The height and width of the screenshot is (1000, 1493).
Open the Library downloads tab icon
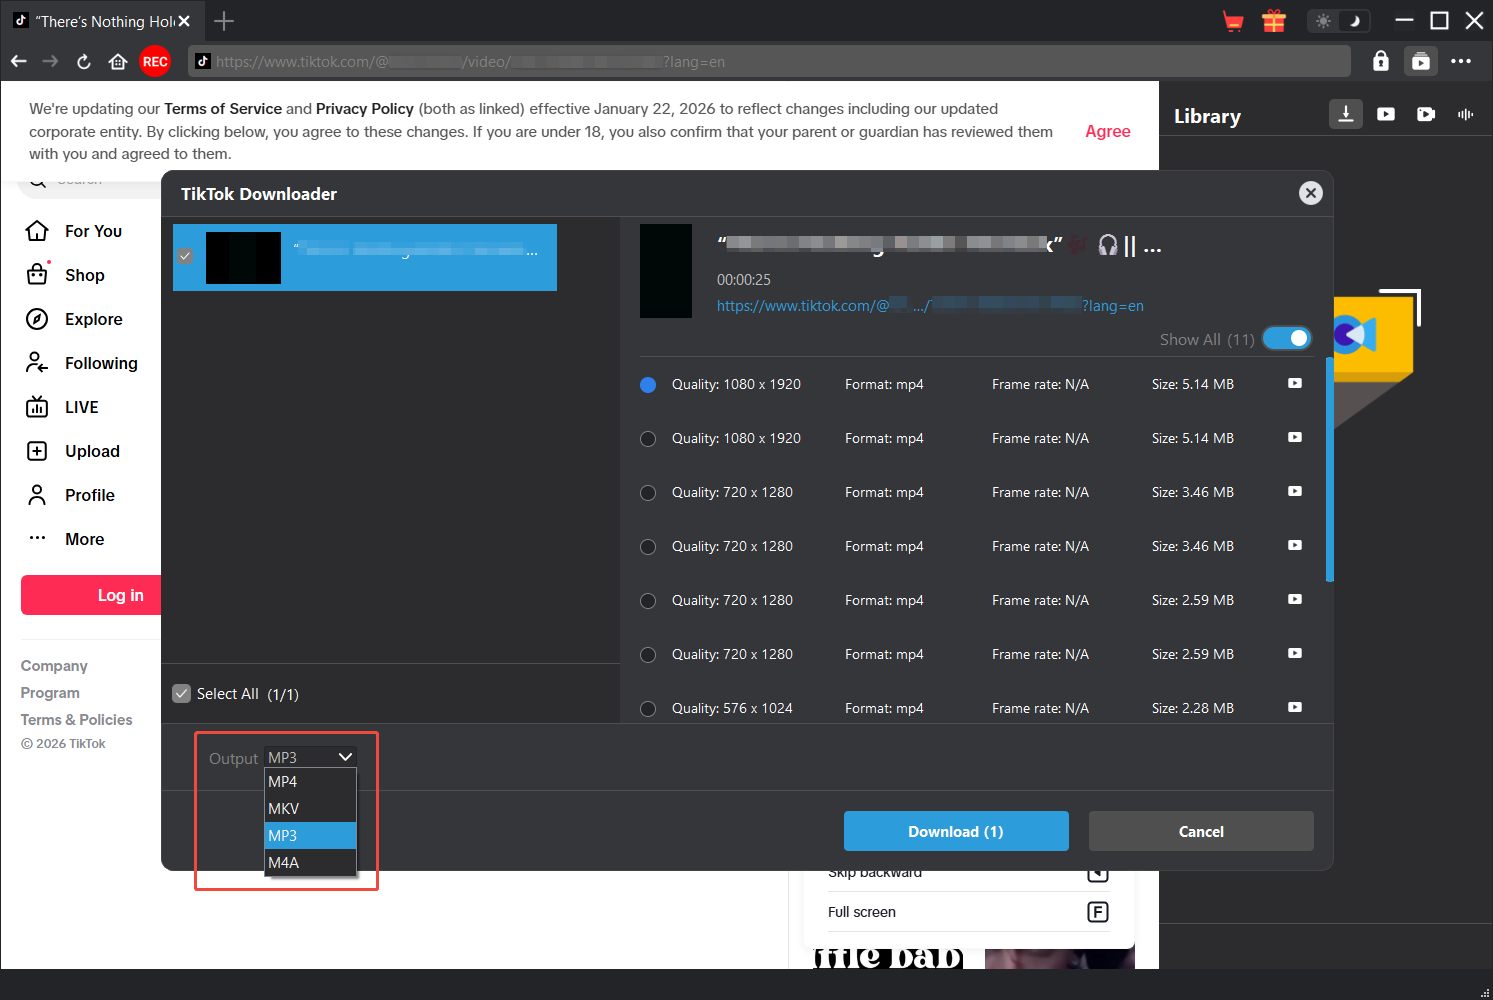1346,114
